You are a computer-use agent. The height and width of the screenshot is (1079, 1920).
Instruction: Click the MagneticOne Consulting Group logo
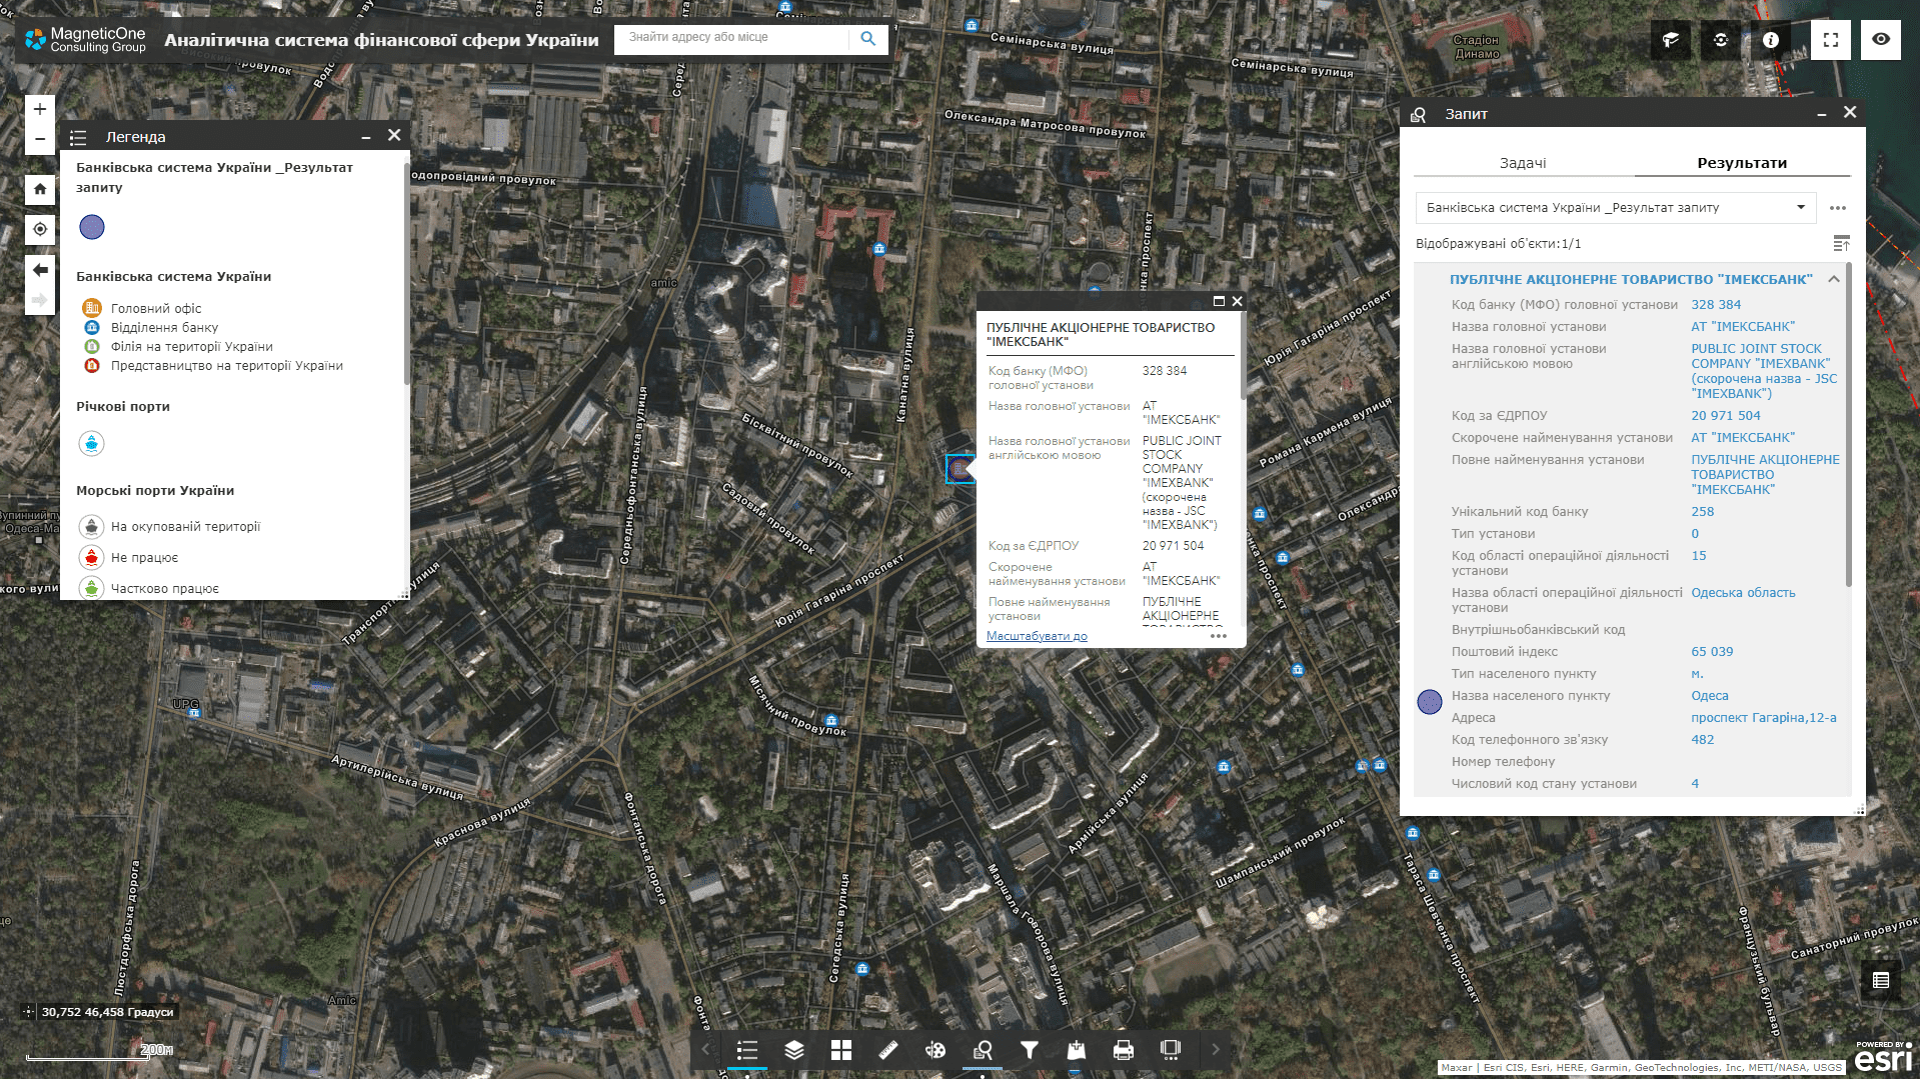point(86,40)
